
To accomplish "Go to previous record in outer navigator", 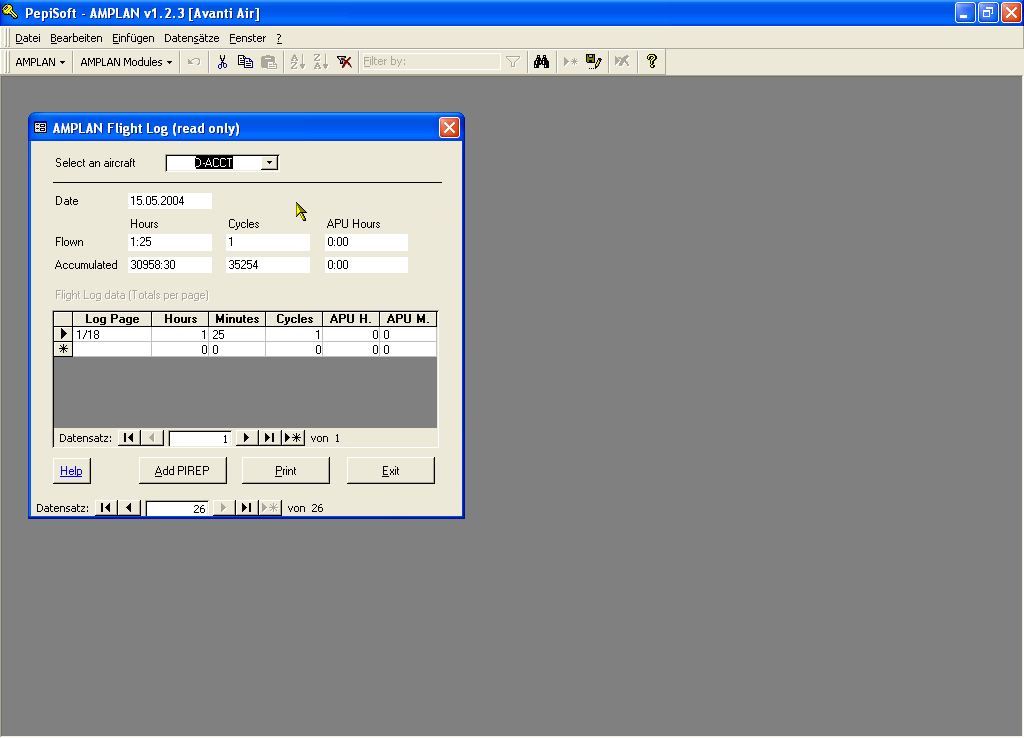I will point(129,508).
